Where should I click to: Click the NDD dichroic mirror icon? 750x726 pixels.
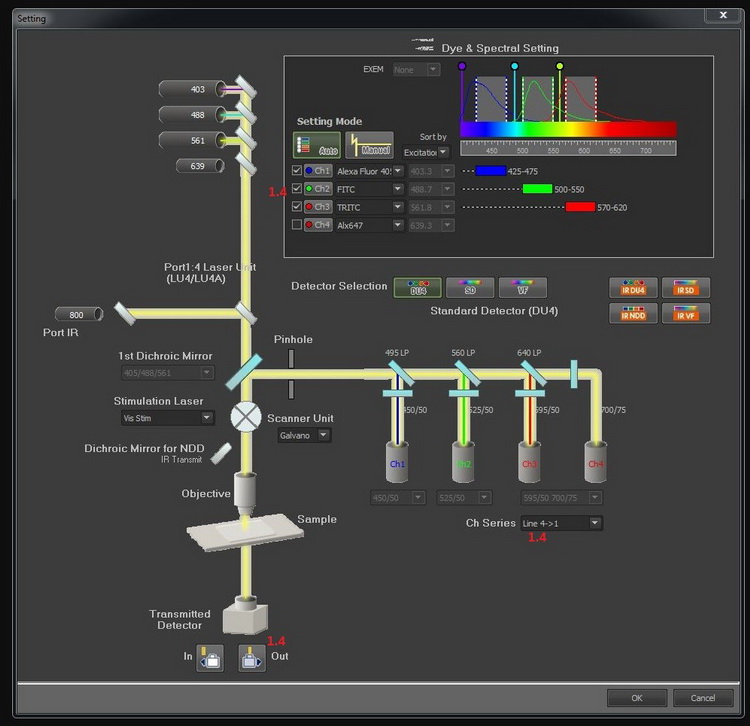[x=221, y=453]
